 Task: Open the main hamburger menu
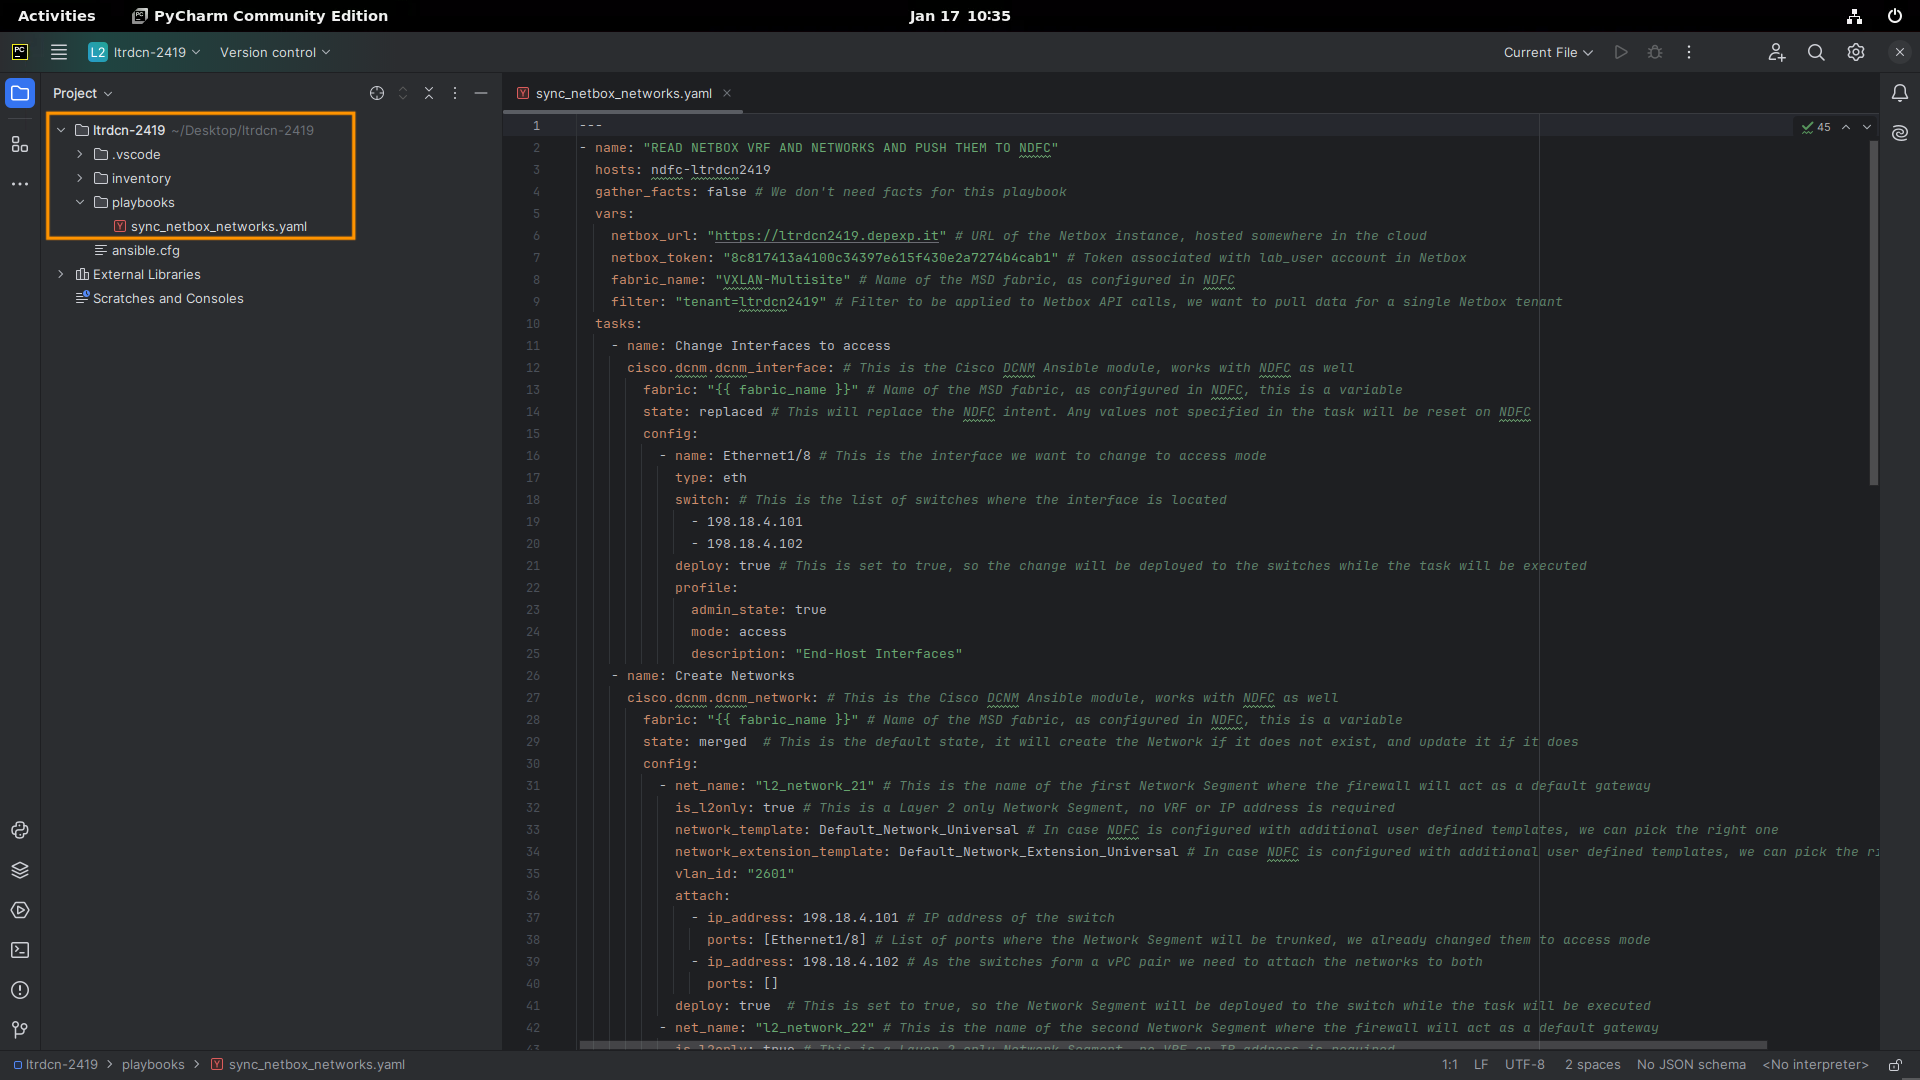coord(59,52)
